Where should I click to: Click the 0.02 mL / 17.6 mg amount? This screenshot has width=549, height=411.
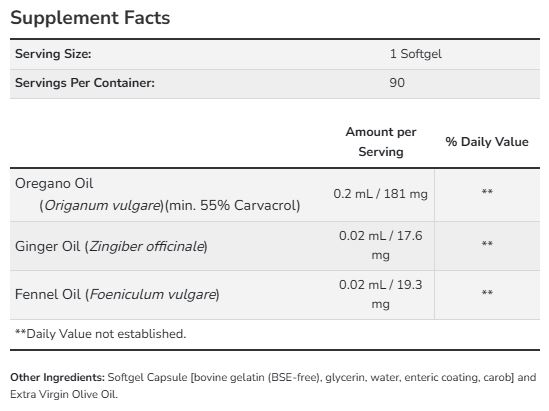pyautogui.click(x=380, y=245)
